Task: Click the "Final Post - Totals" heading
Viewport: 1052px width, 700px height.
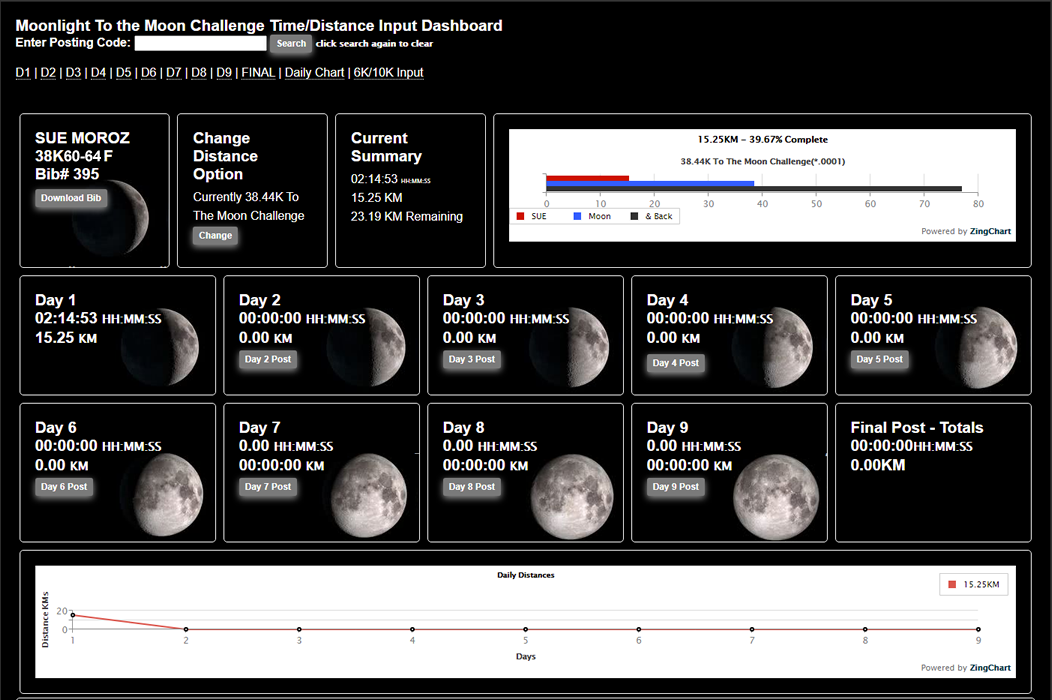Action: coord(916,428)
